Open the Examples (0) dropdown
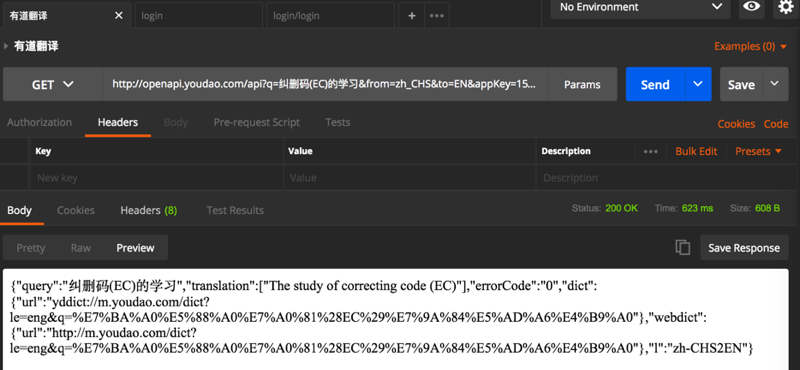Viewport: 800px width, 370px height. 751,46
